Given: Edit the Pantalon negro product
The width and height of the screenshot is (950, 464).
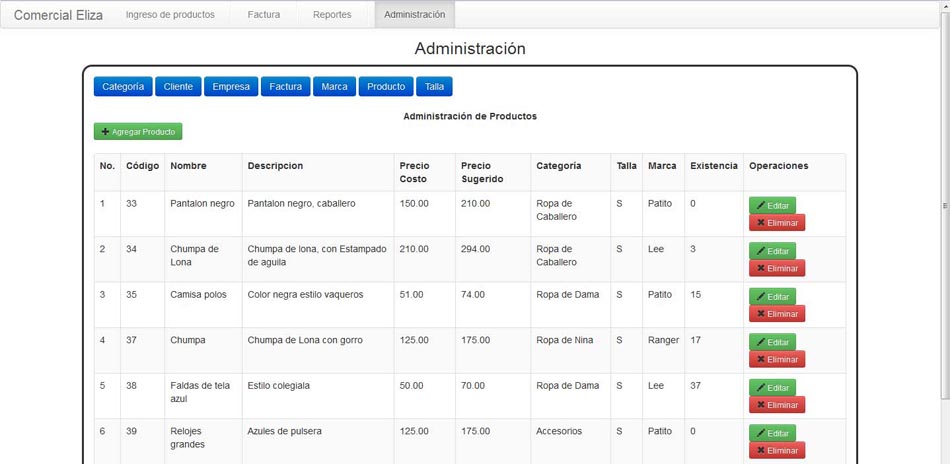Looking at the screenshot, I should (772, 205).
